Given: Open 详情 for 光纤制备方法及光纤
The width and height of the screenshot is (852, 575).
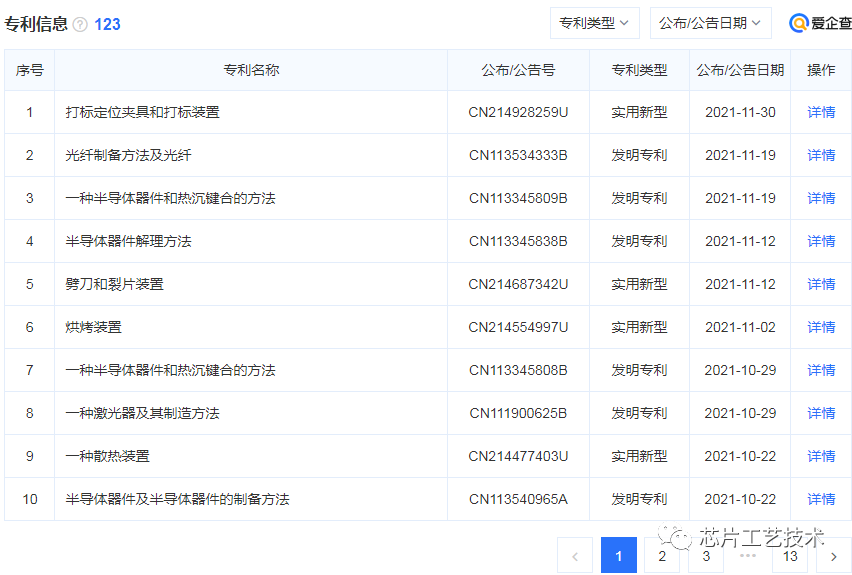Looking at the screenshot, I should (x=821, y=155).
